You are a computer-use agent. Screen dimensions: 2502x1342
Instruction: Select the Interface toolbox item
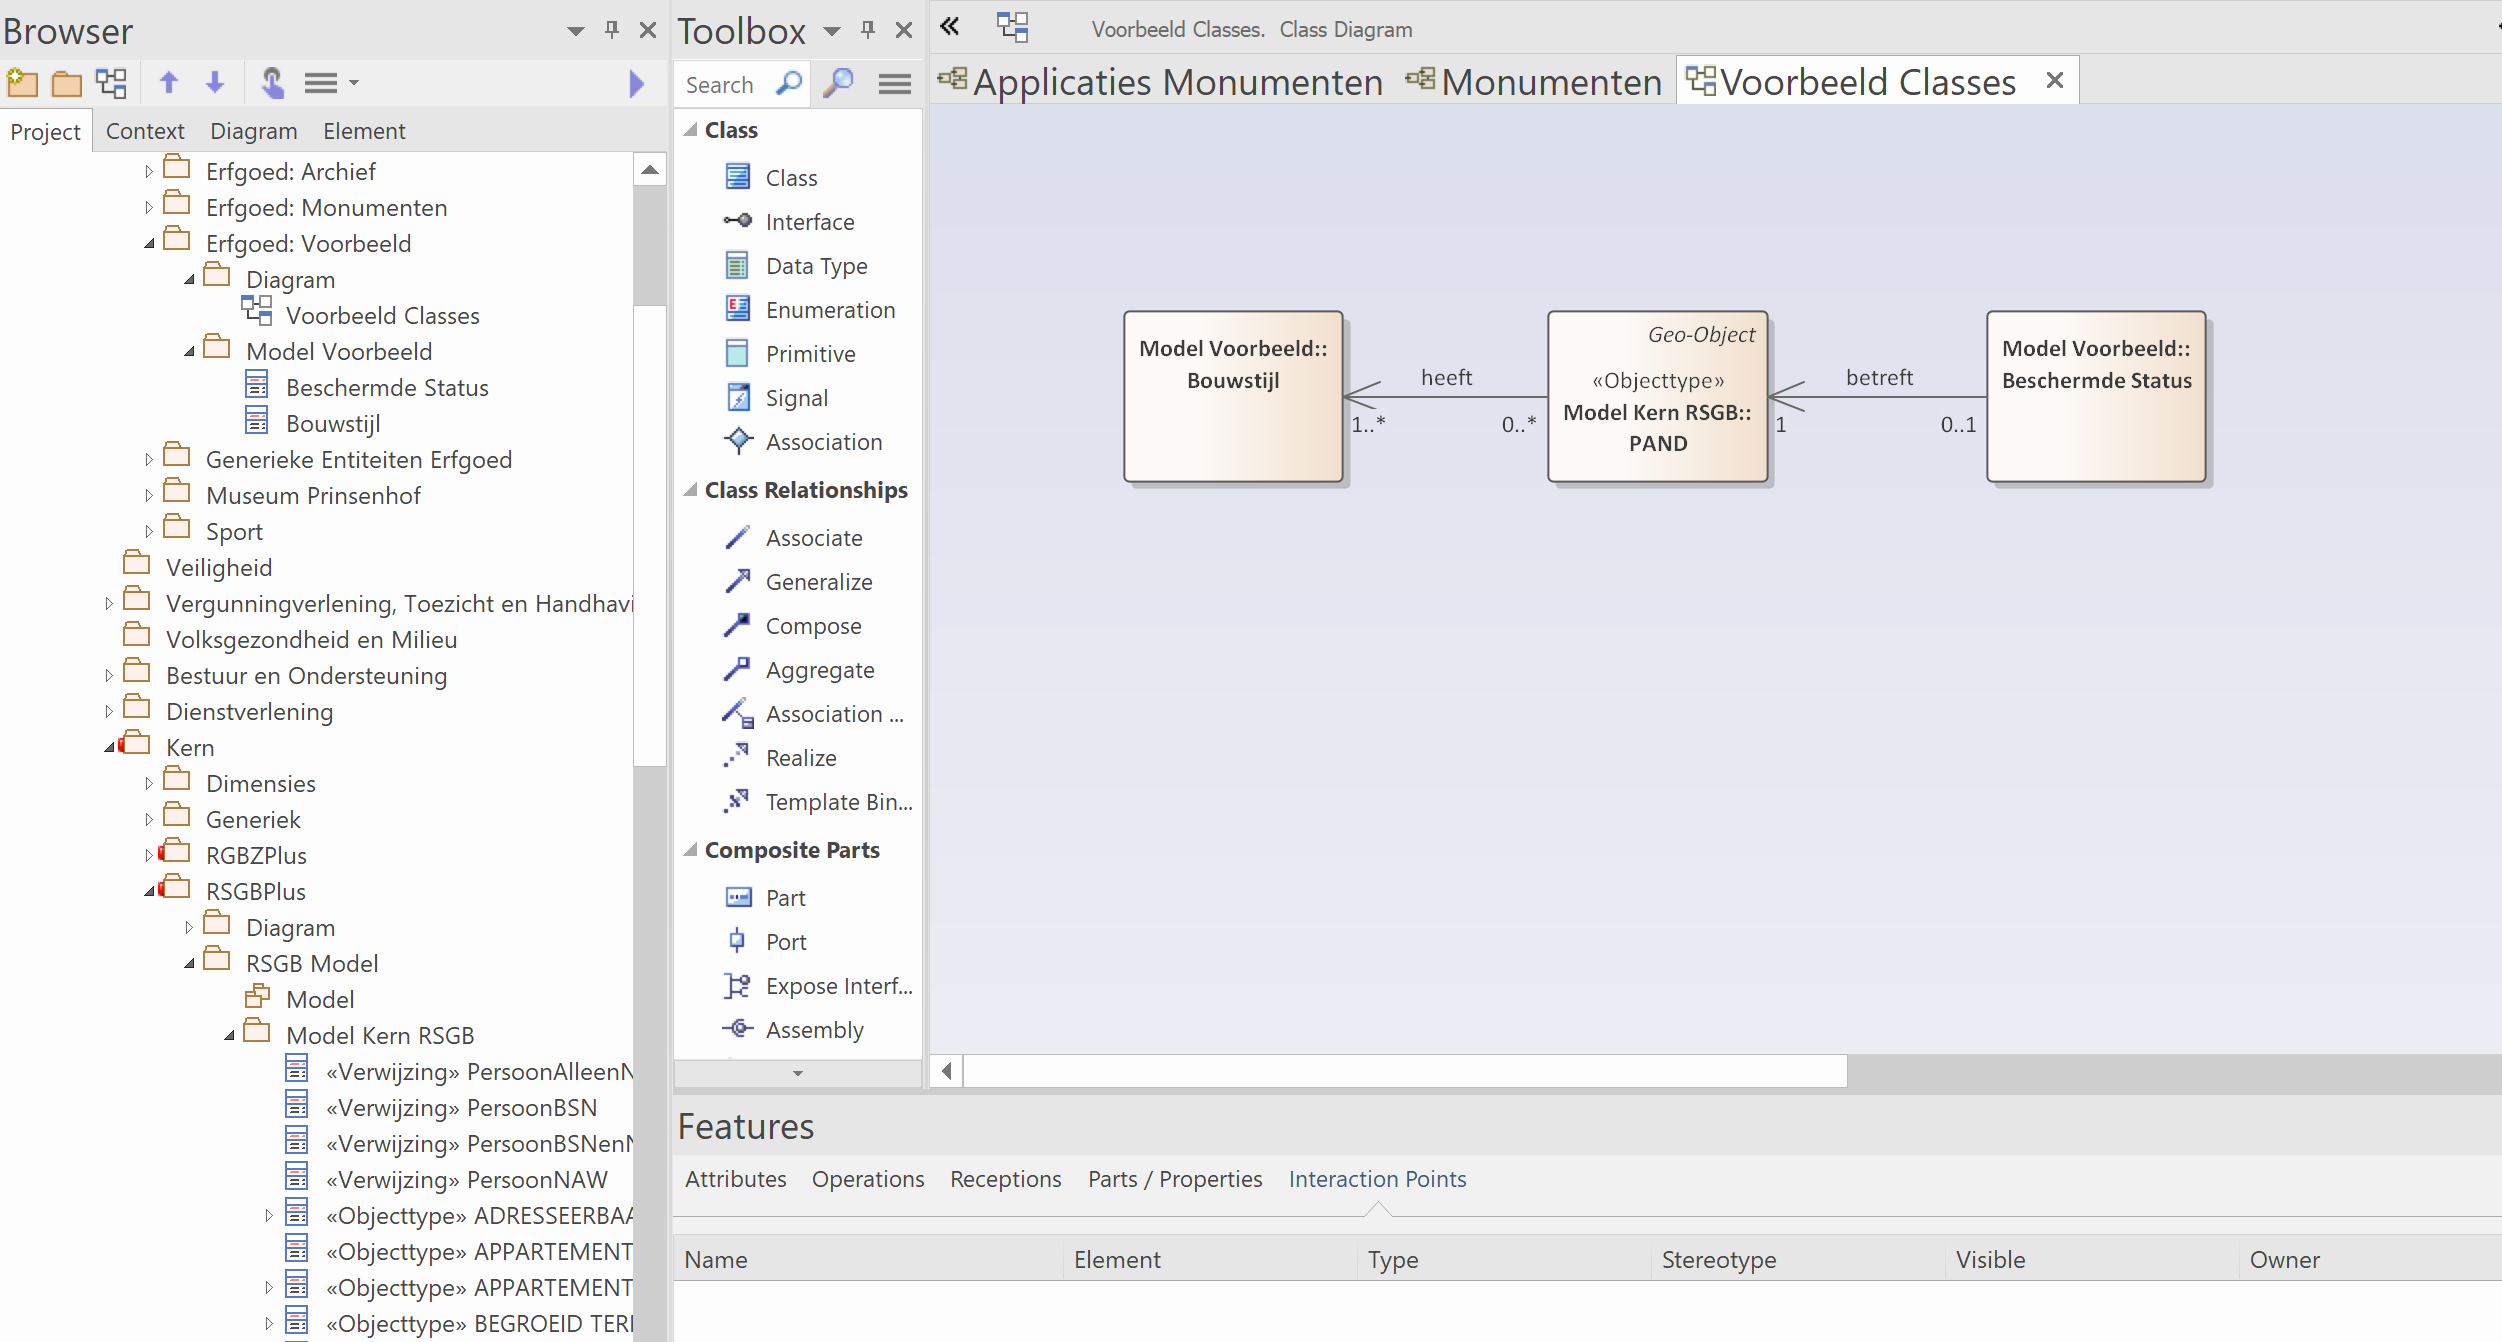click(x=809, y=222)
